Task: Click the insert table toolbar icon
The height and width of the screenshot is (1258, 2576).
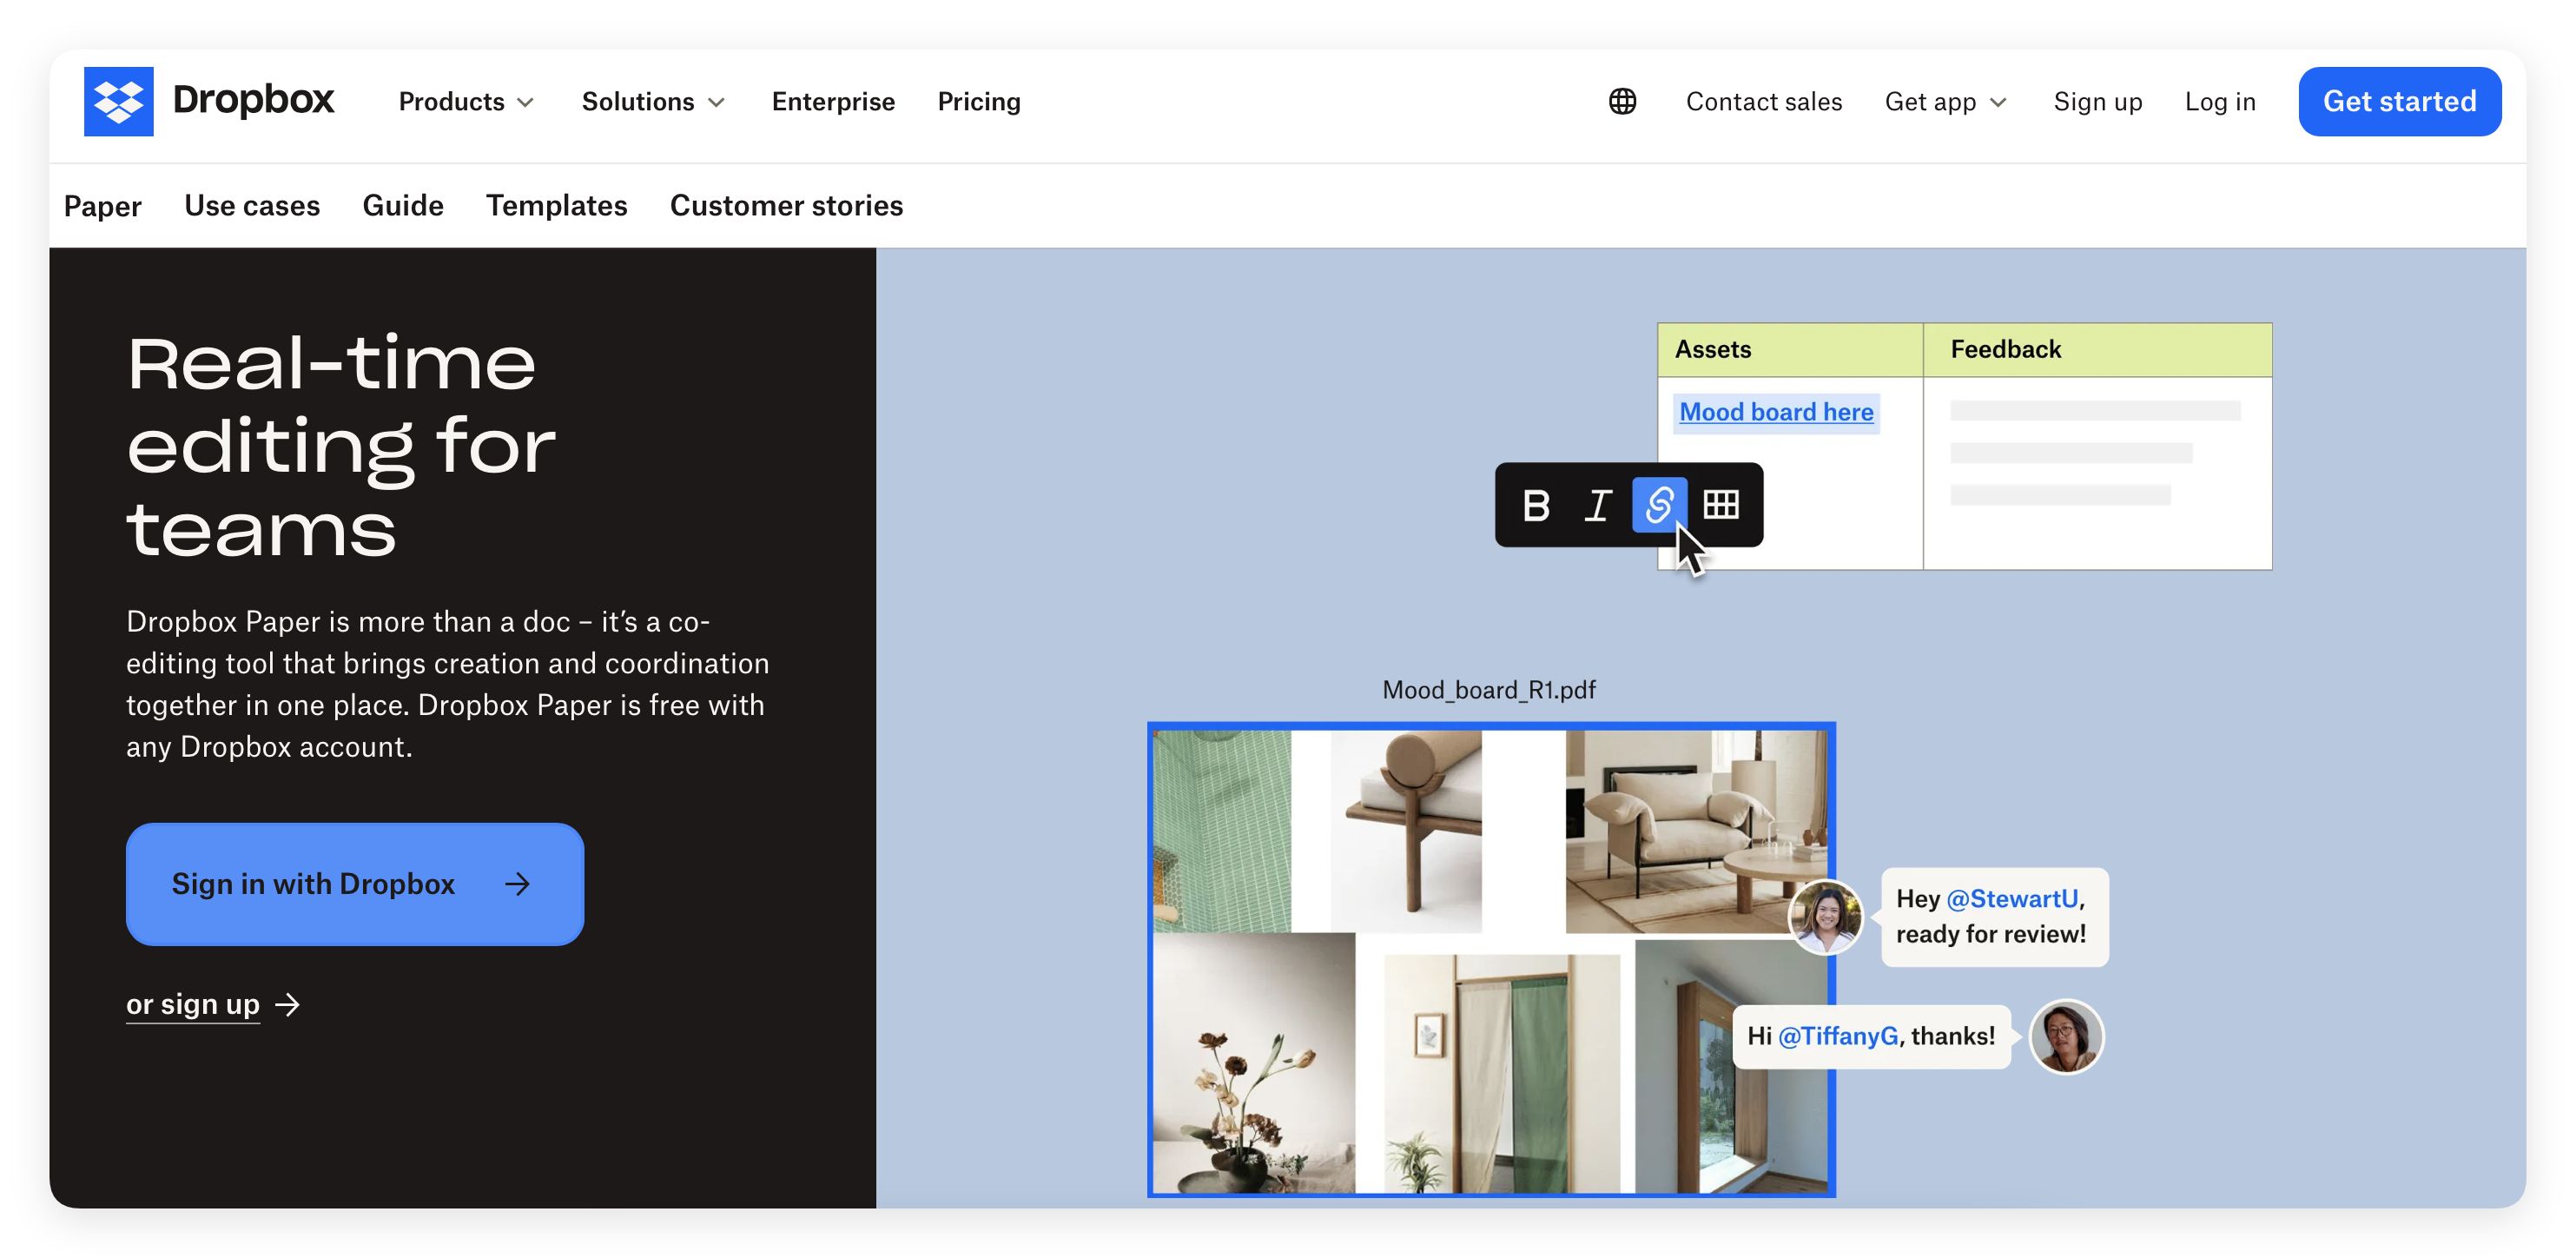Action: (x=1721, y=505)
